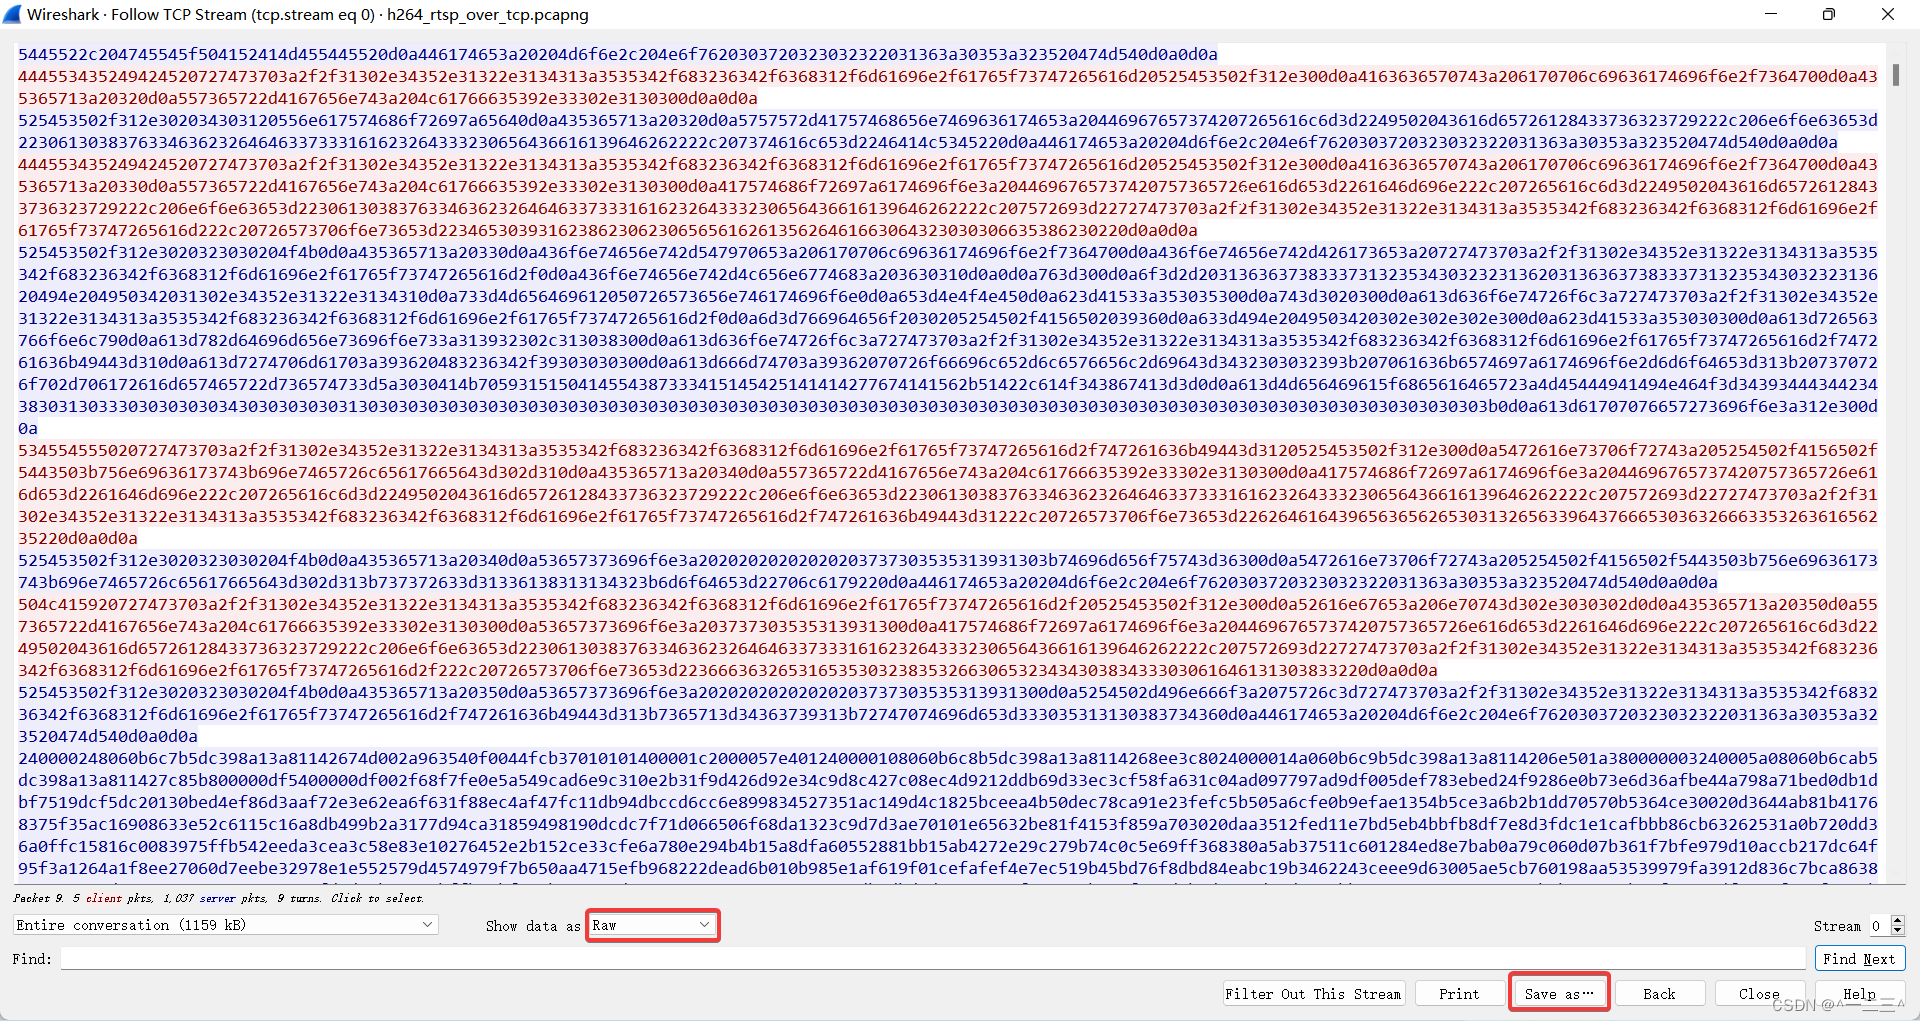Screen dimensions: 1920x1021
Task: Click Filter Out This Stream button
Action: tap(1313, 993)
